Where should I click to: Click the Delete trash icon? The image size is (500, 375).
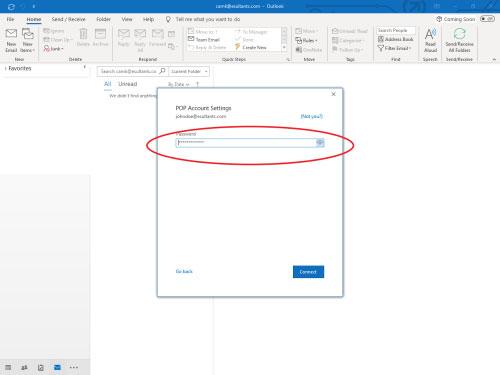(x=83, y=34)
